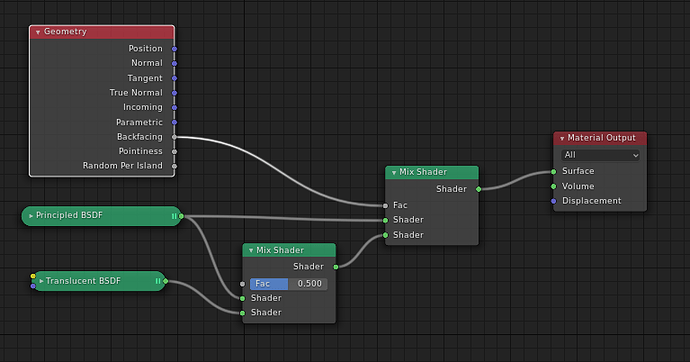Collapse the Mix Shader node holding the Fac slider
The width and height of the screenshot is (690, 362).
pyautogui.click(x=251, y=250)
